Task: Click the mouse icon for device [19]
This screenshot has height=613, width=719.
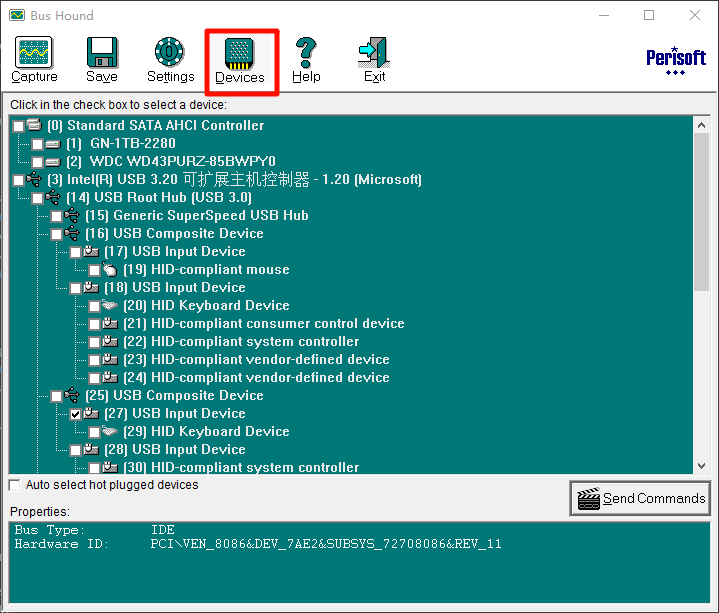Action: pyautogui.click(x=110, y=269)
